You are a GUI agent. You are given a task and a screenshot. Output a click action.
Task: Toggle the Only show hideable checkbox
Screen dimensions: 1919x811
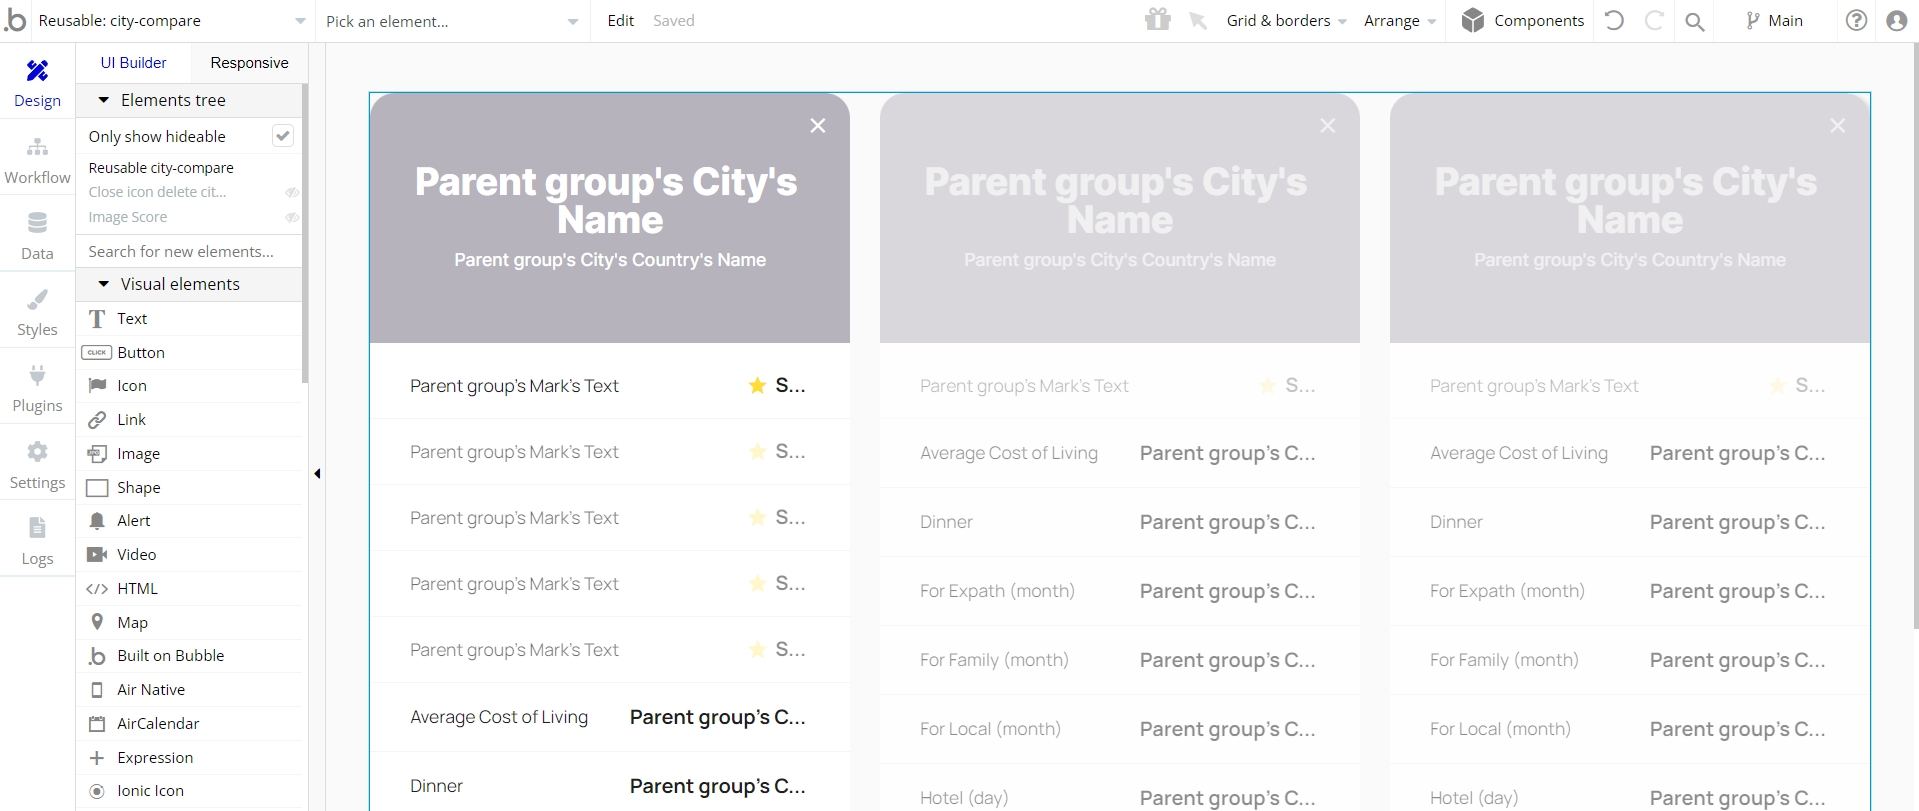[283, 136]
